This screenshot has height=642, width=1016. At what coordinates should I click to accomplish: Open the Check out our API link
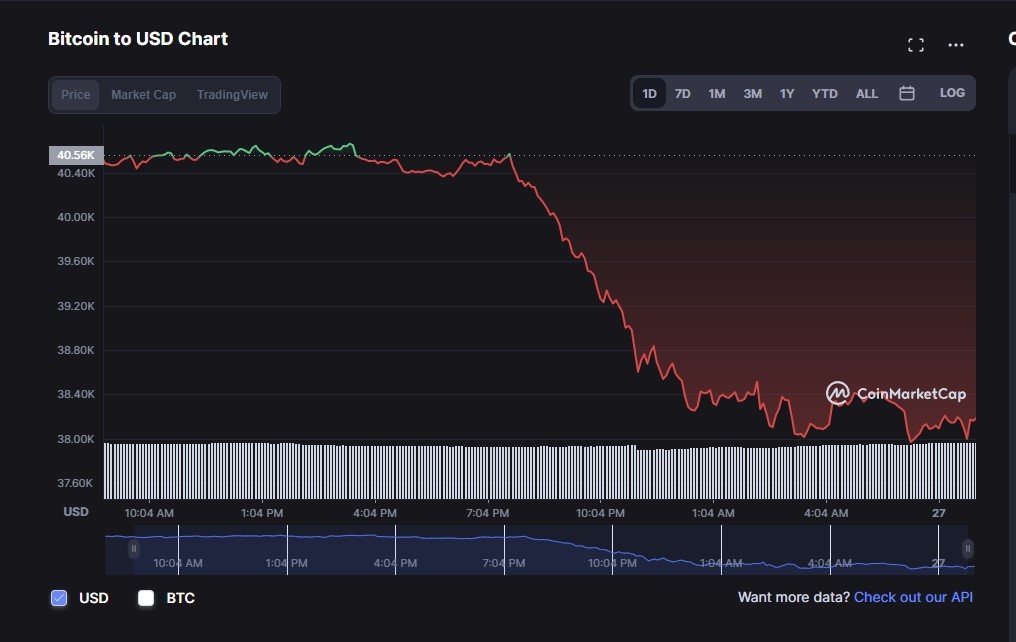(913, 597)
